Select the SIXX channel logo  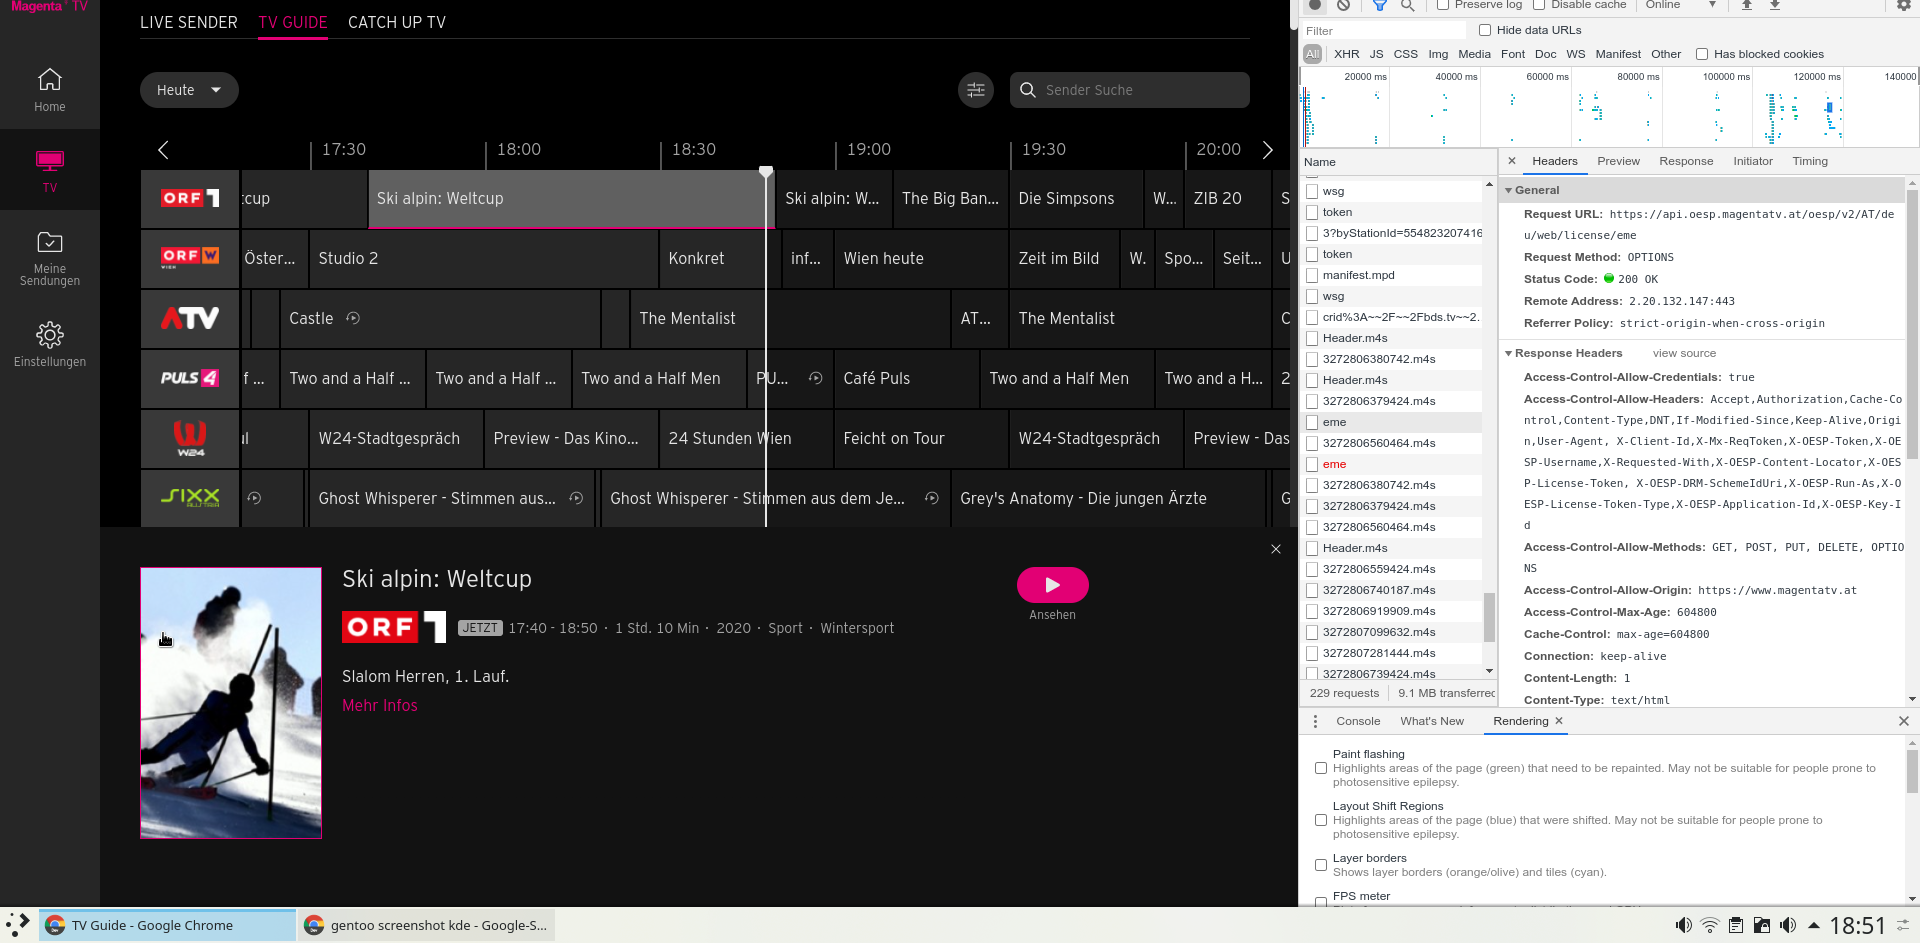[190, 498]
